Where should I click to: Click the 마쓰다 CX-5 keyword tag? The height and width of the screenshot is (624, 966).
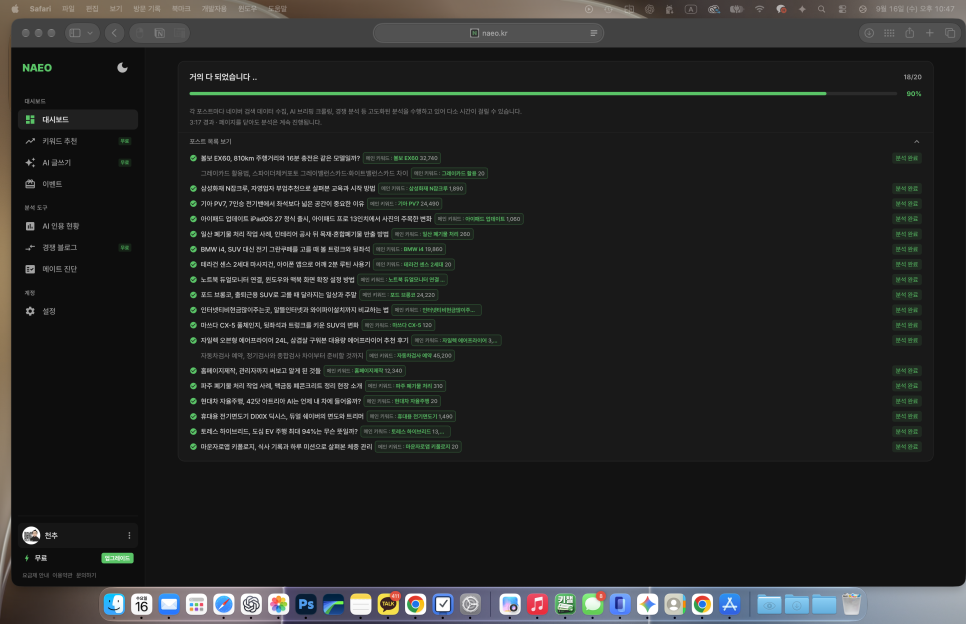(x=398, y=325)
